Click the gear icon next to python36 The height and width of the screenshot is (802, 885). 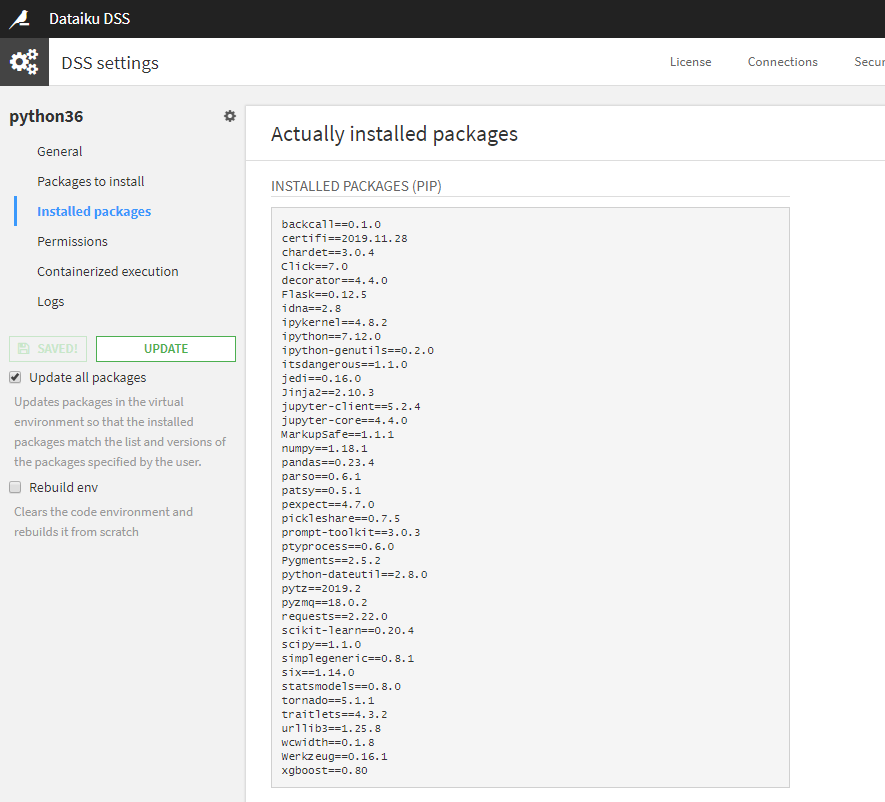tap(230, 116)
